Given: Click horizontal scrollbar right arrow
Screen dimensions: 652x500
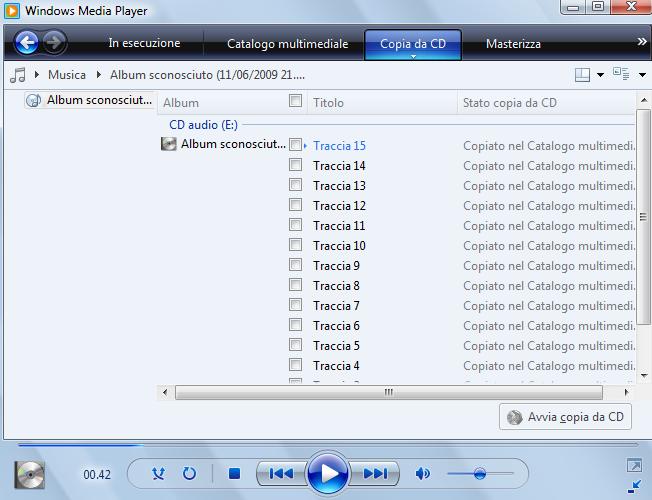Looking at the screenshot, I should tap(626, 392).
